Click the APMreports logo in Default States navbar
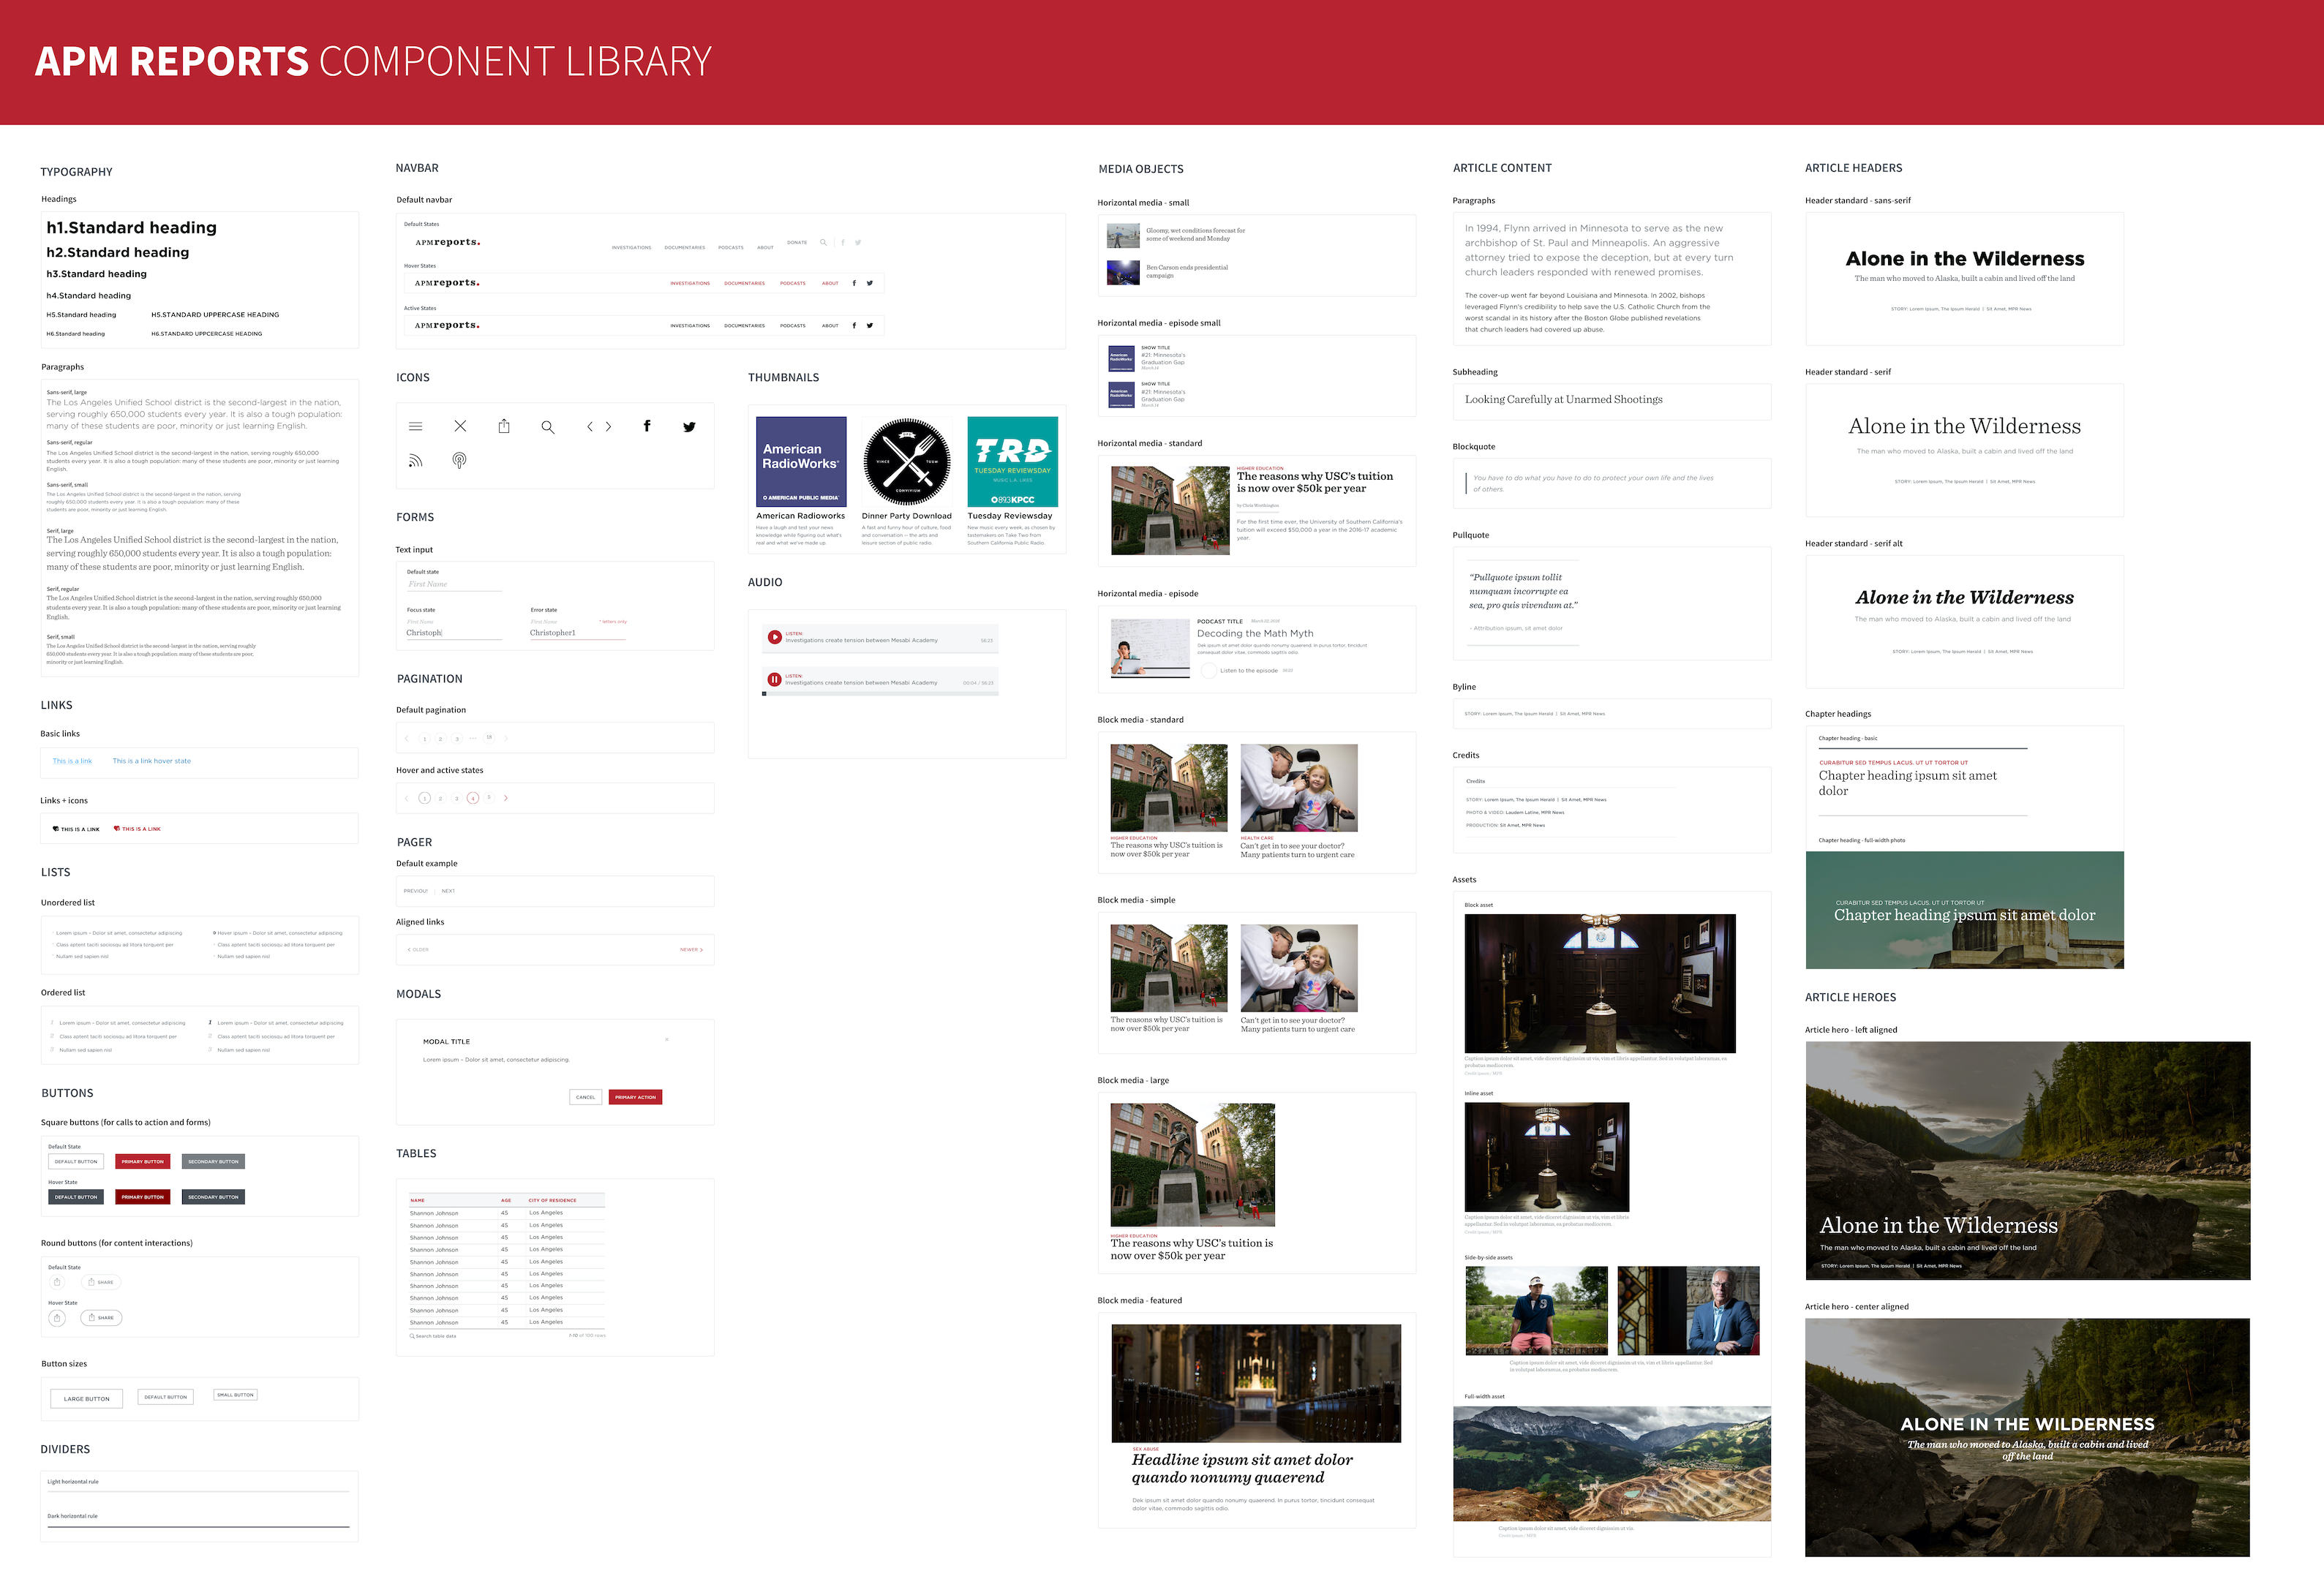Viewport: 2324px width, 1579px height. 447,242
